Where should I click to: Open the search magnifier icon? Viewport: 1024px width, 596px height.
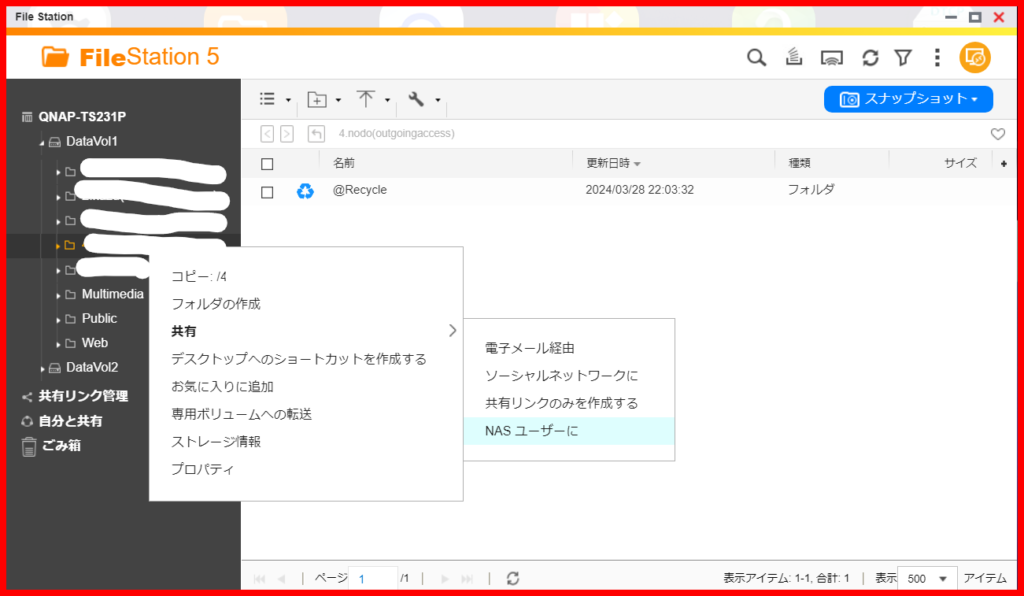point(756,57)
